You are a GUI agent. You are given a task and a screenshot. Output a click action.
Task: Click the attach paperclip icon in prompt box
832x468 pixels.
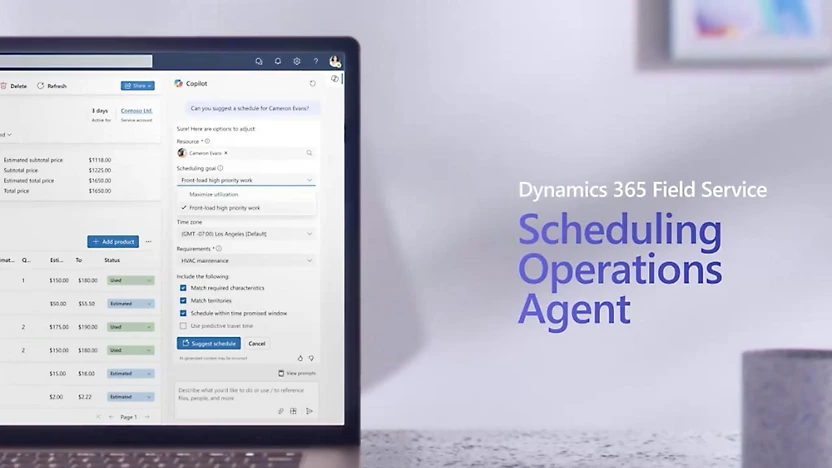pos(281,411)
